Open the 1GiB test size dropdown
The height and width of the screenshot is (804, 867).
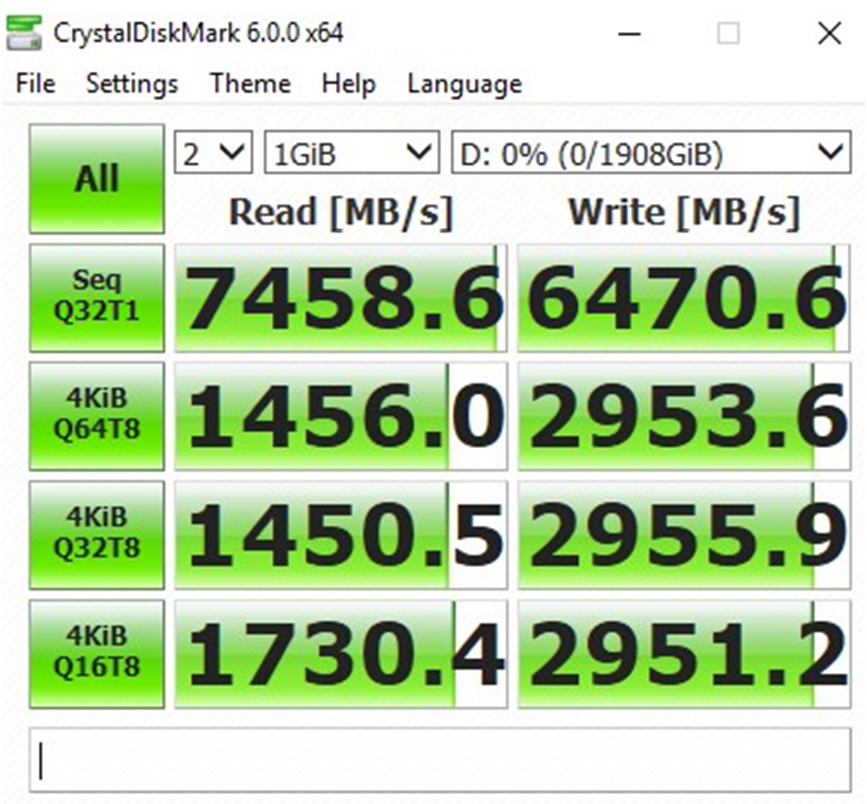coord(351,153)
